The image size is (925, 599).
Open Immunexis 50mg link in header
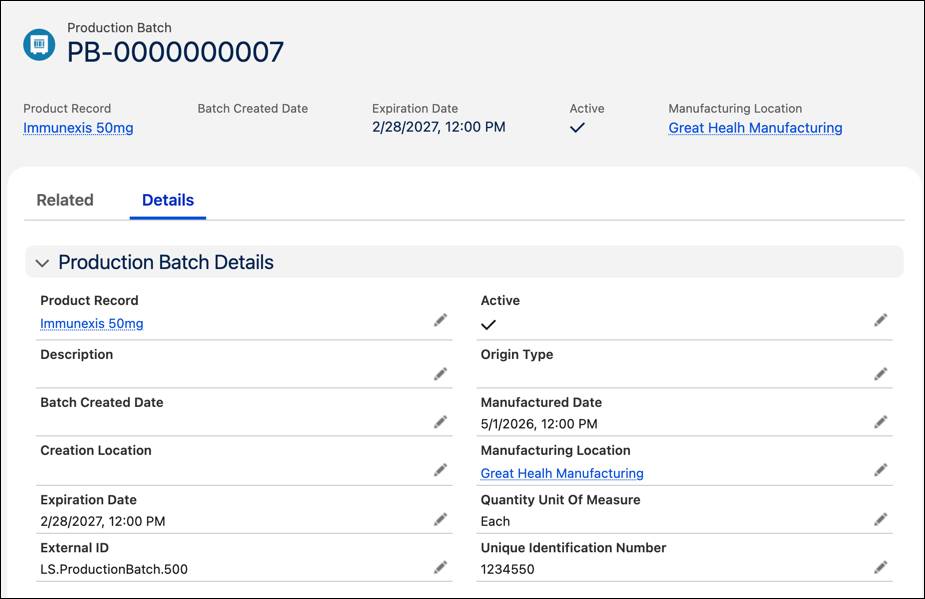(78, 128)
